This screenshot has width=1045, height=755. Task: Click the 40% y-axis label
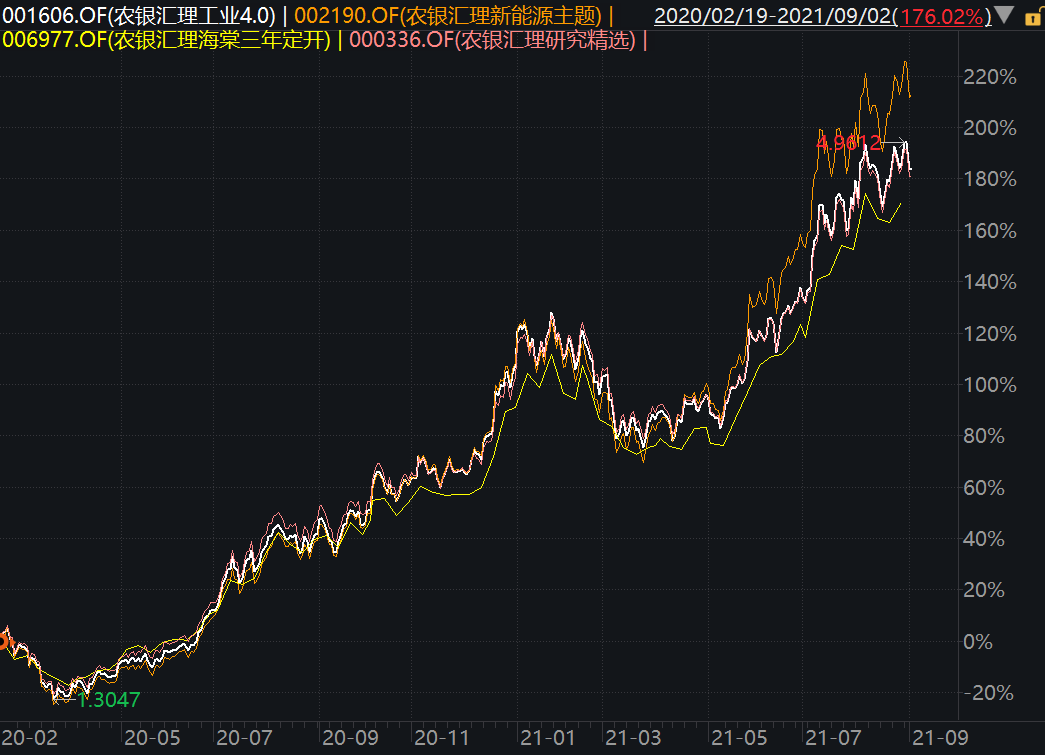pyautogui.click(x=984, y=539)
